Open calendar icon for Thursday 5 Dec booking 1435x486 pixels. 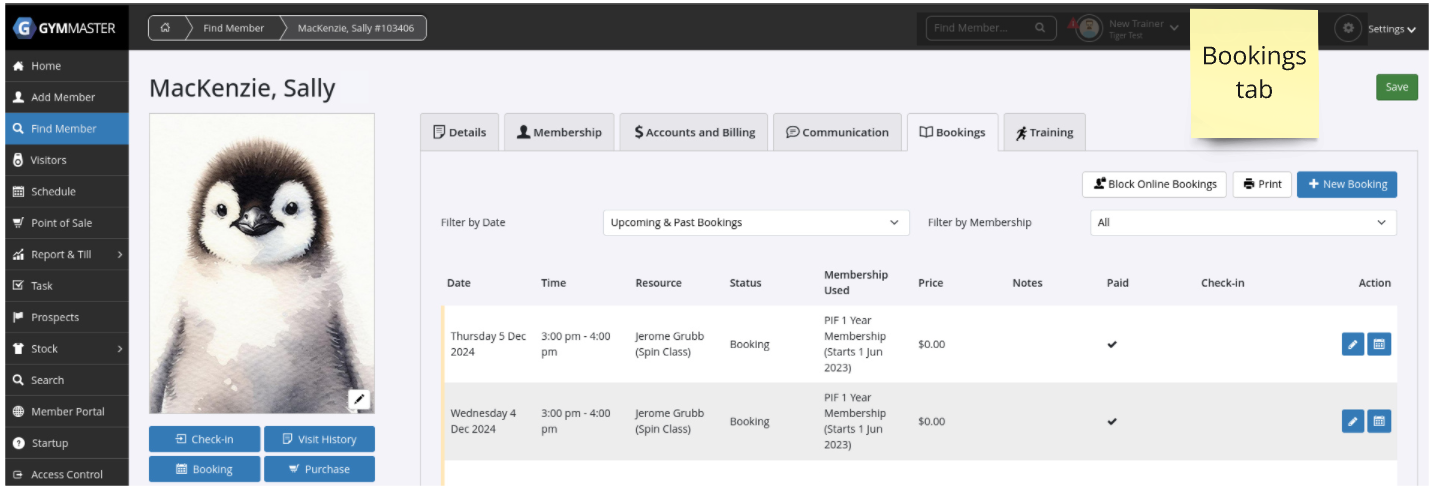(x=1379, y=344)
